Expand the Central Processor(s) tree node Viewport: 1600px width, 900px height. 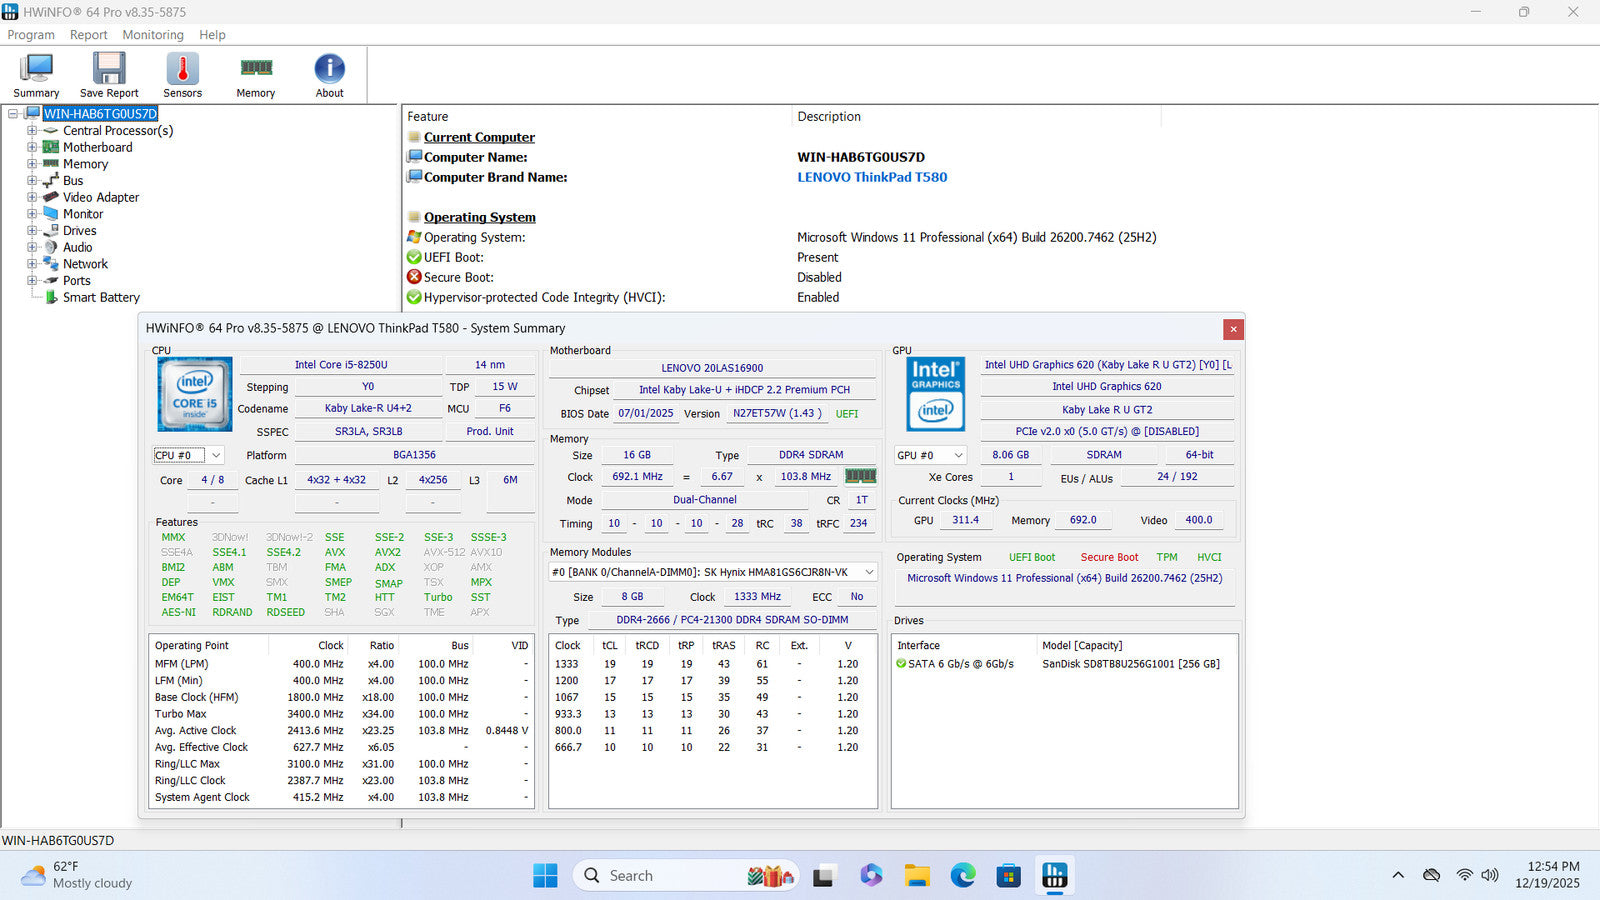pos(32,131)
